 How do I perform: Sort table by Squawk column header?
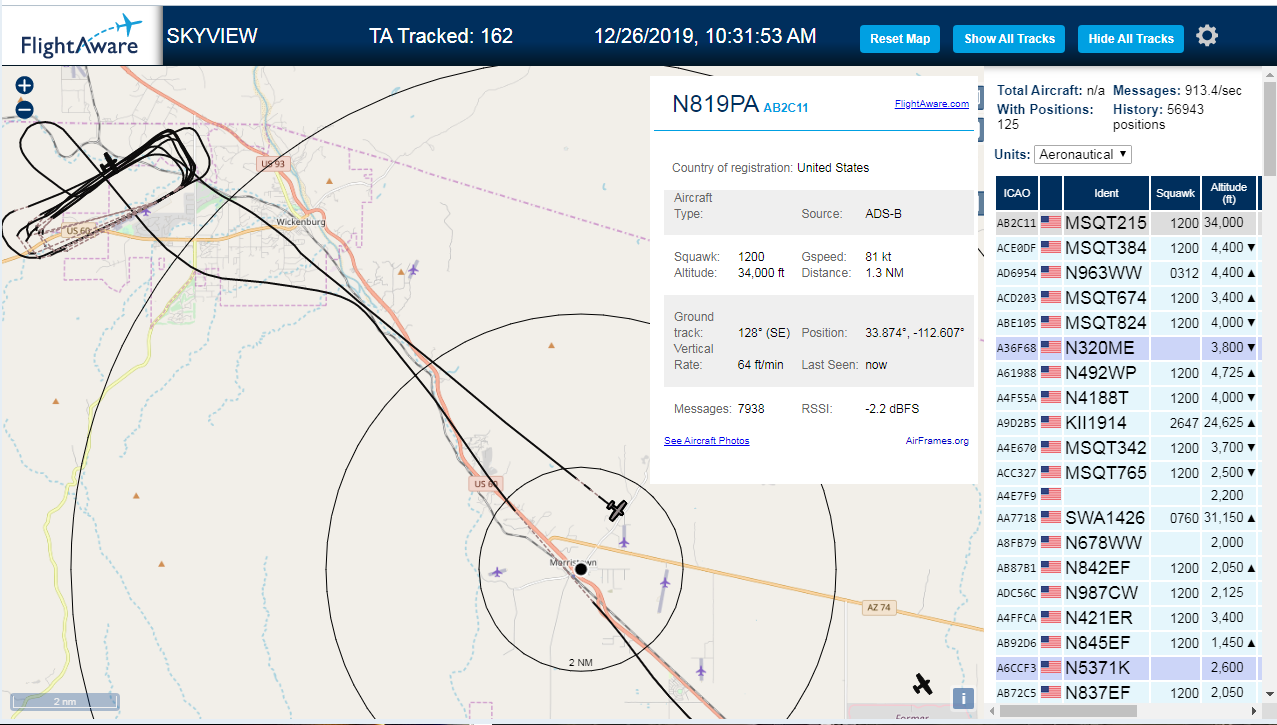[1175, 193]
